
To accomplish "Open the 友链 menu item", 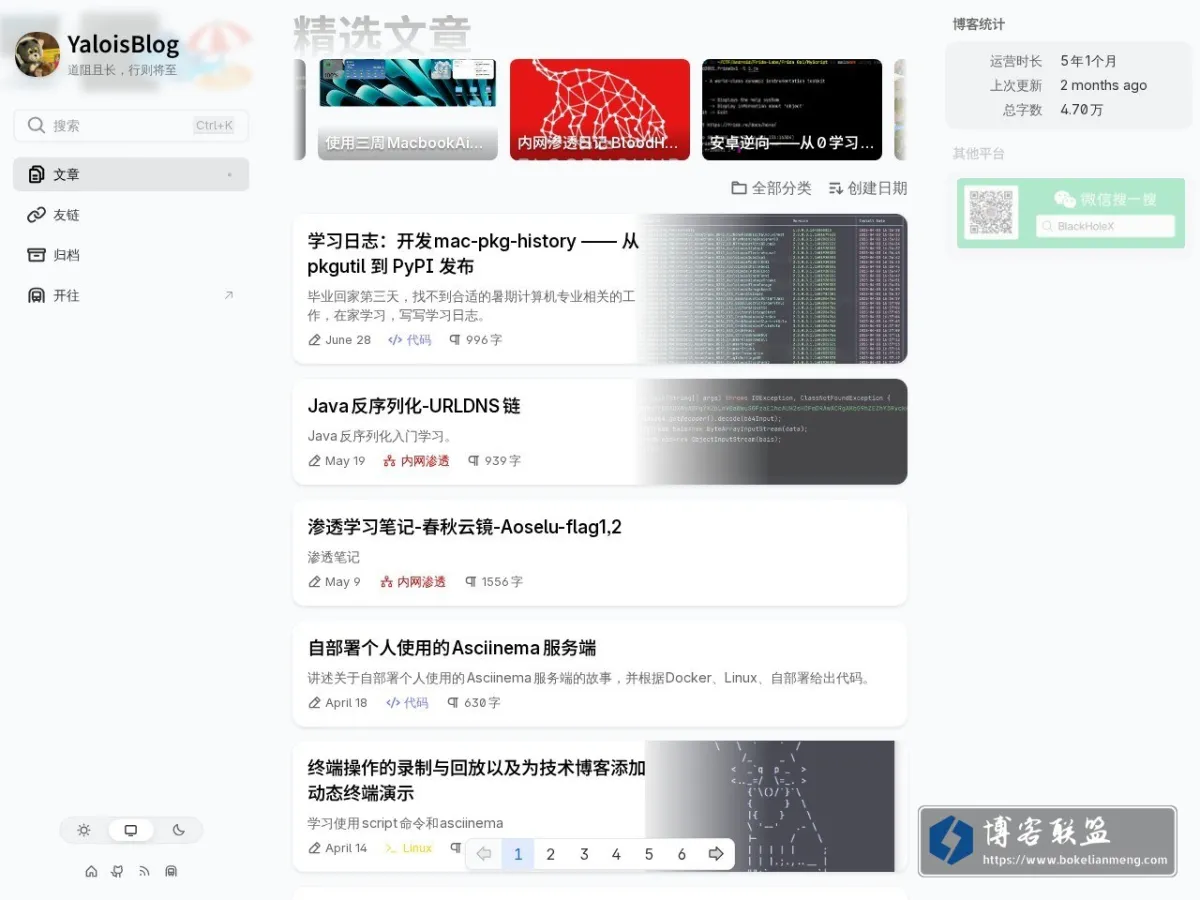I will click(131, 215).
